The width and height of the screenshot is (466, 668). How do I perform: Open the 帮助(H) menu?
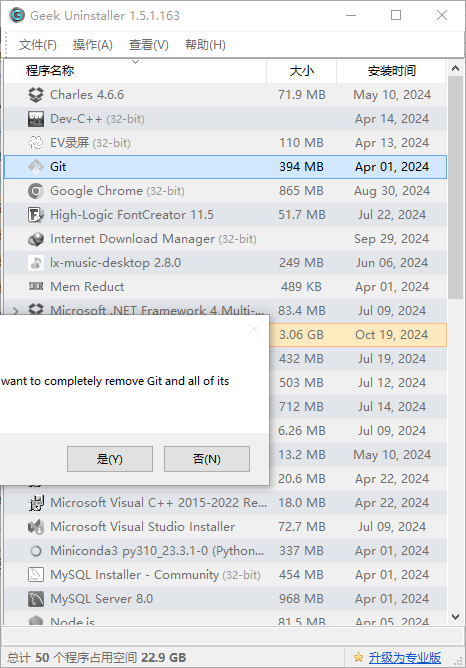pos(205,45)
